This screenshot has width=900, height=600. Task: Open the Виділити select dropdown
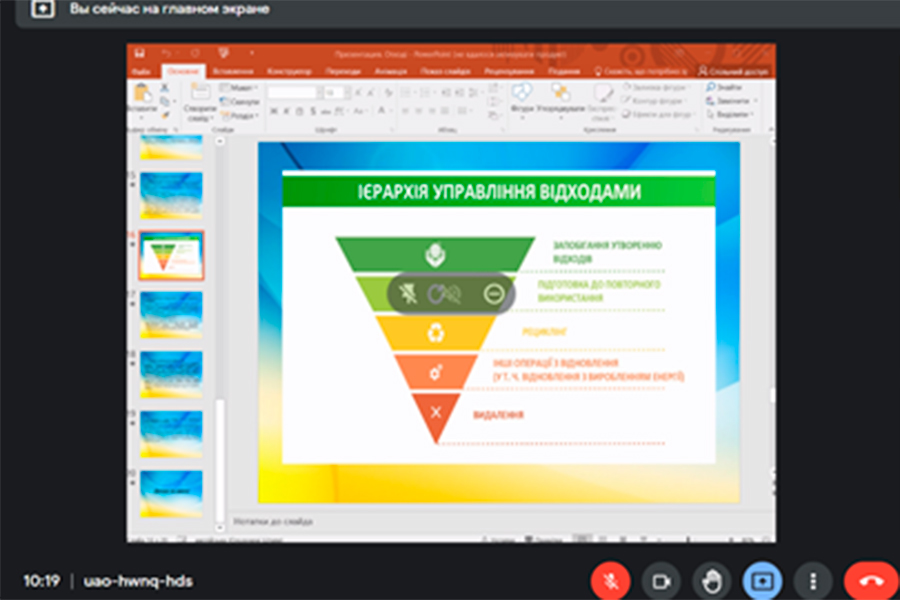pos(729,114)
